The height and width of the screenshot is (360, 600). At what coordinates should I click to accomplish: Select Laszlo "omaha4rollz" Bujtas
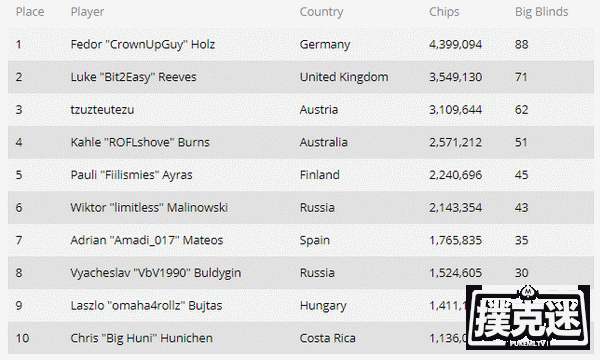click(146, 306)
